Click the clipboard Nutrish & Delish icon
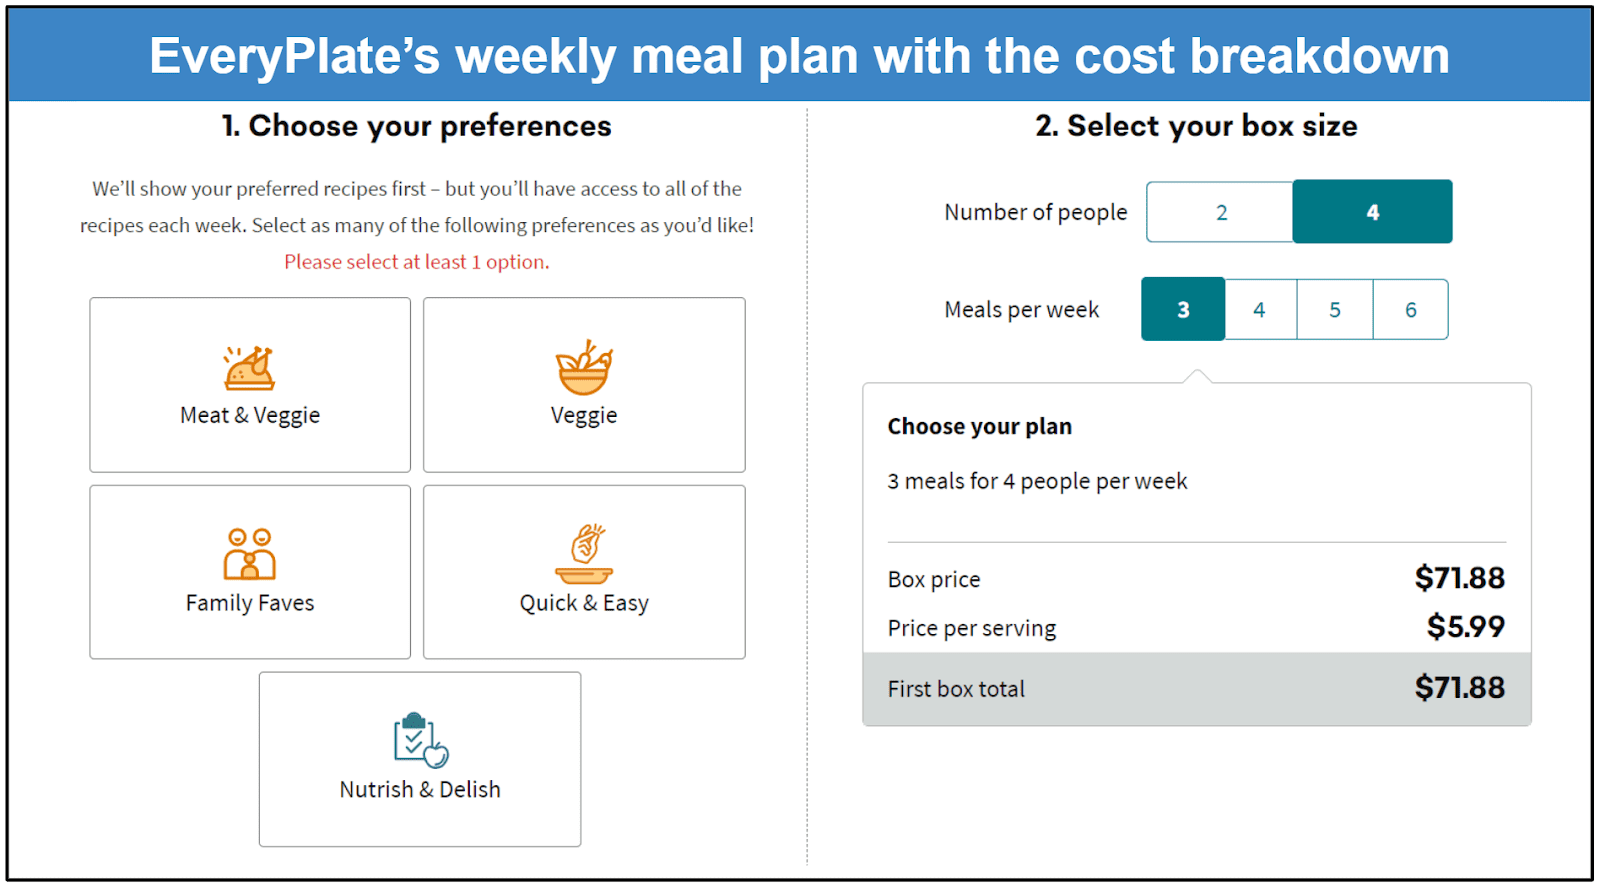 coord(420,740)
